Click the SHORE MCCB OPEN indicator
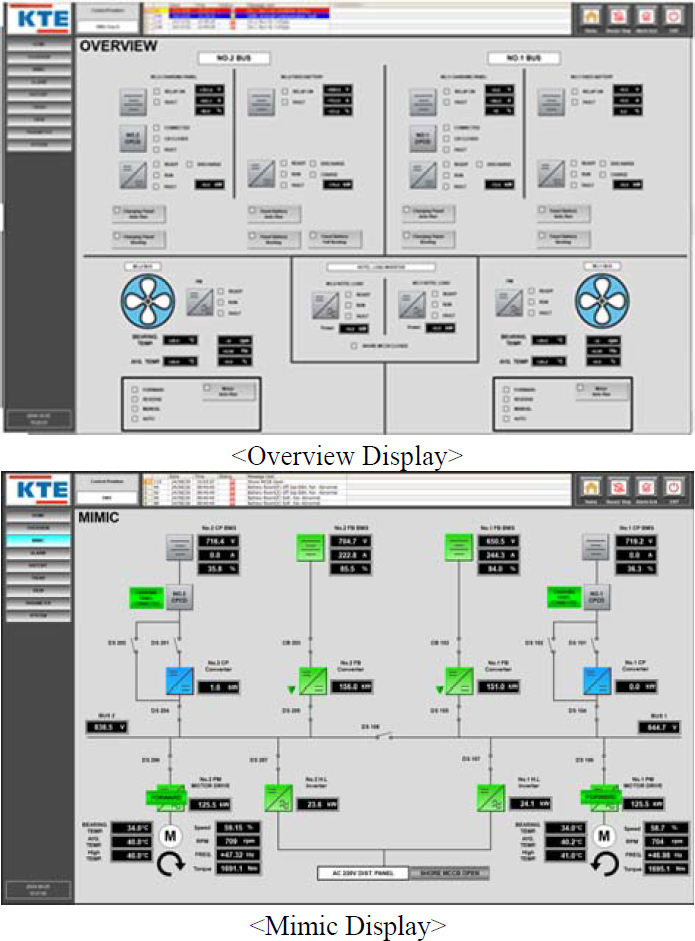 coord(448,873)
